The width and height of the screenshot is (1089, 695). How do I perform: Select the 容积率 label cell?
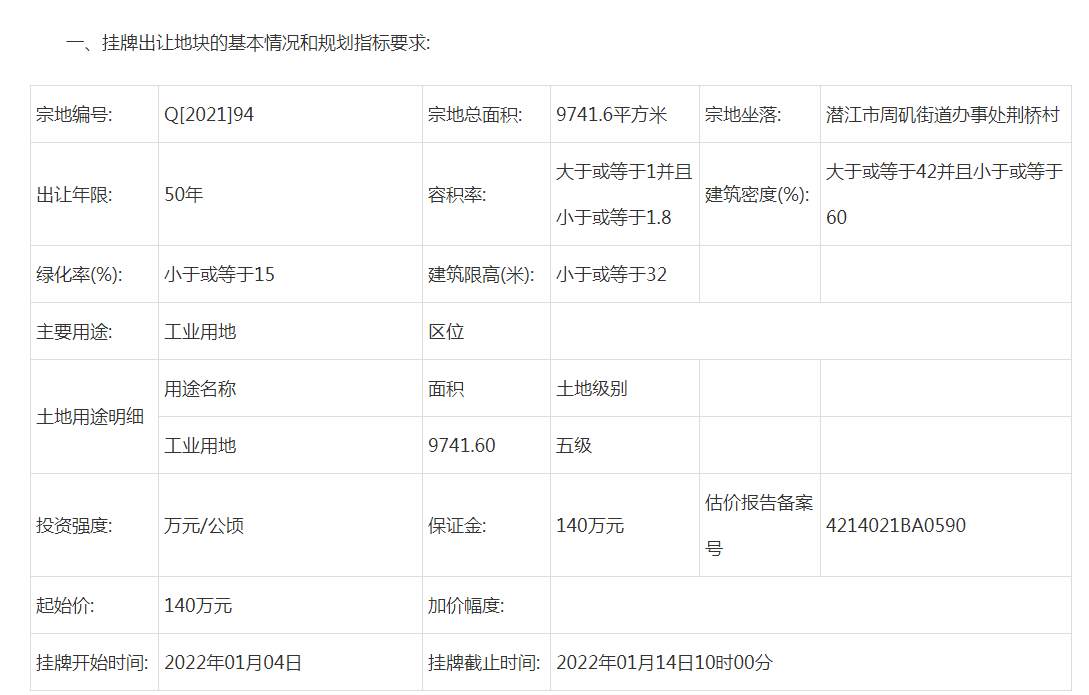457,195
